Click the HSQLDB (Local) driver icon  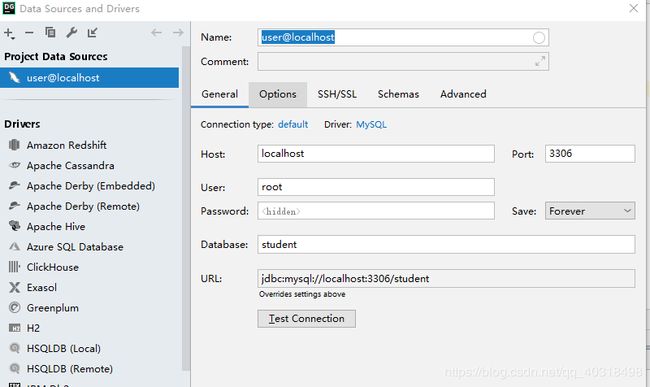[14, 348]
